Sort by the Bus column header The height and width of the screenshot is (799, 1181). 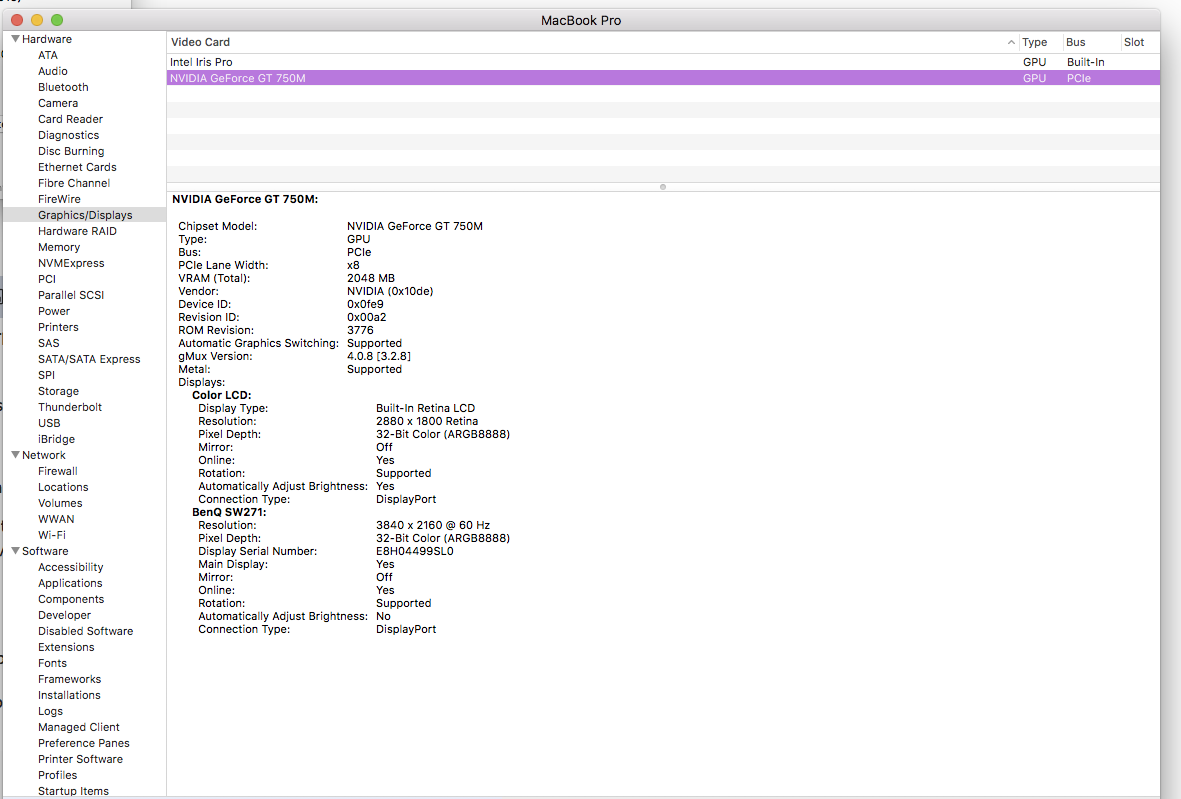coord(1076,42)
